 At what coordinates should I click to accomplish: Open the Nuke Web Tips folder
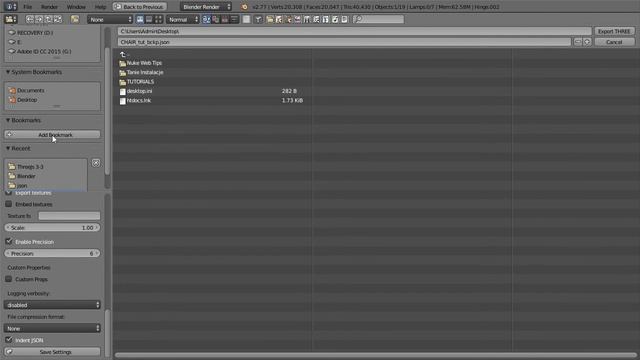click(x=144, y=63)
